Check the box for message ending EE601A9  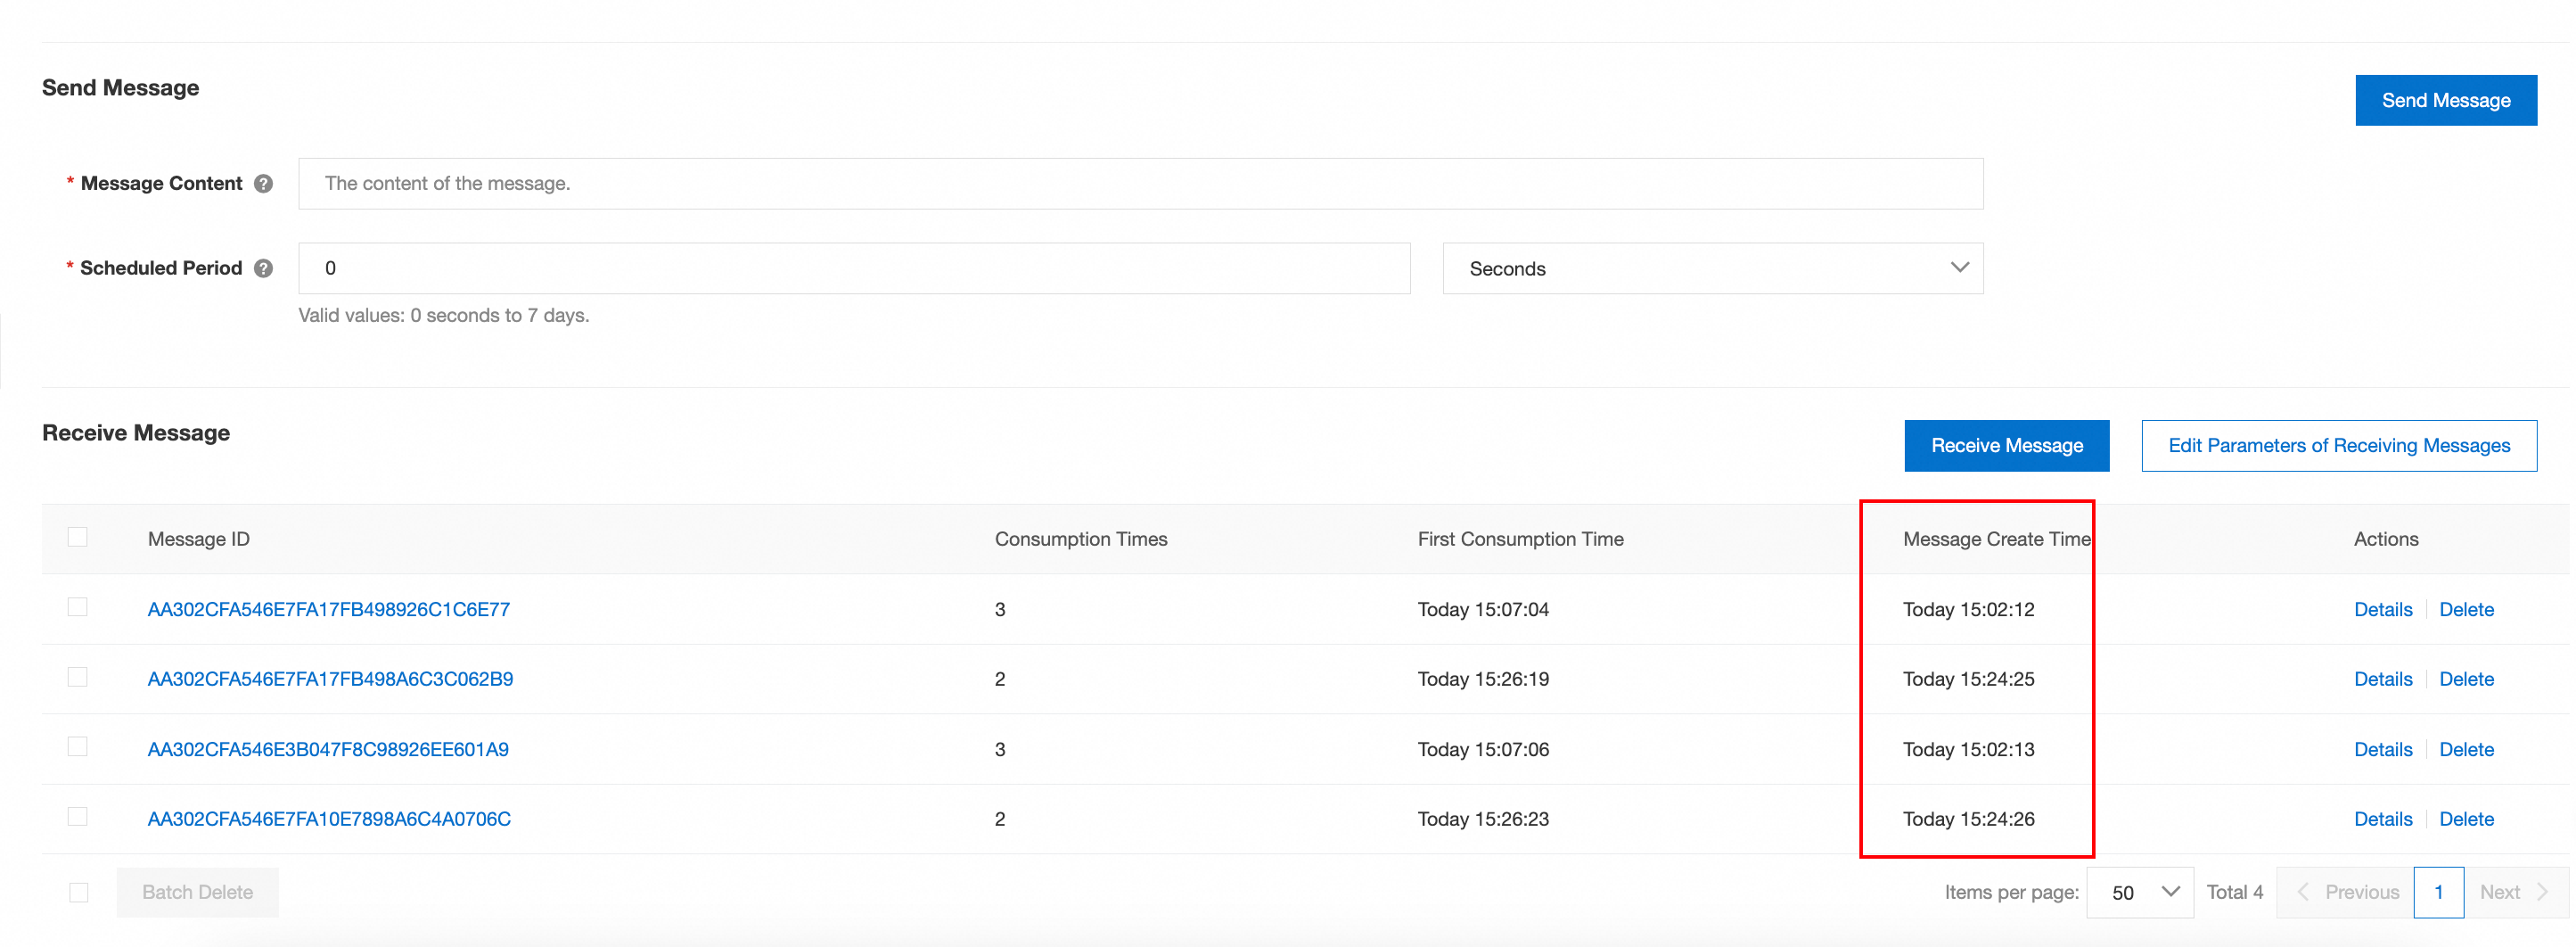click(78, 748)
